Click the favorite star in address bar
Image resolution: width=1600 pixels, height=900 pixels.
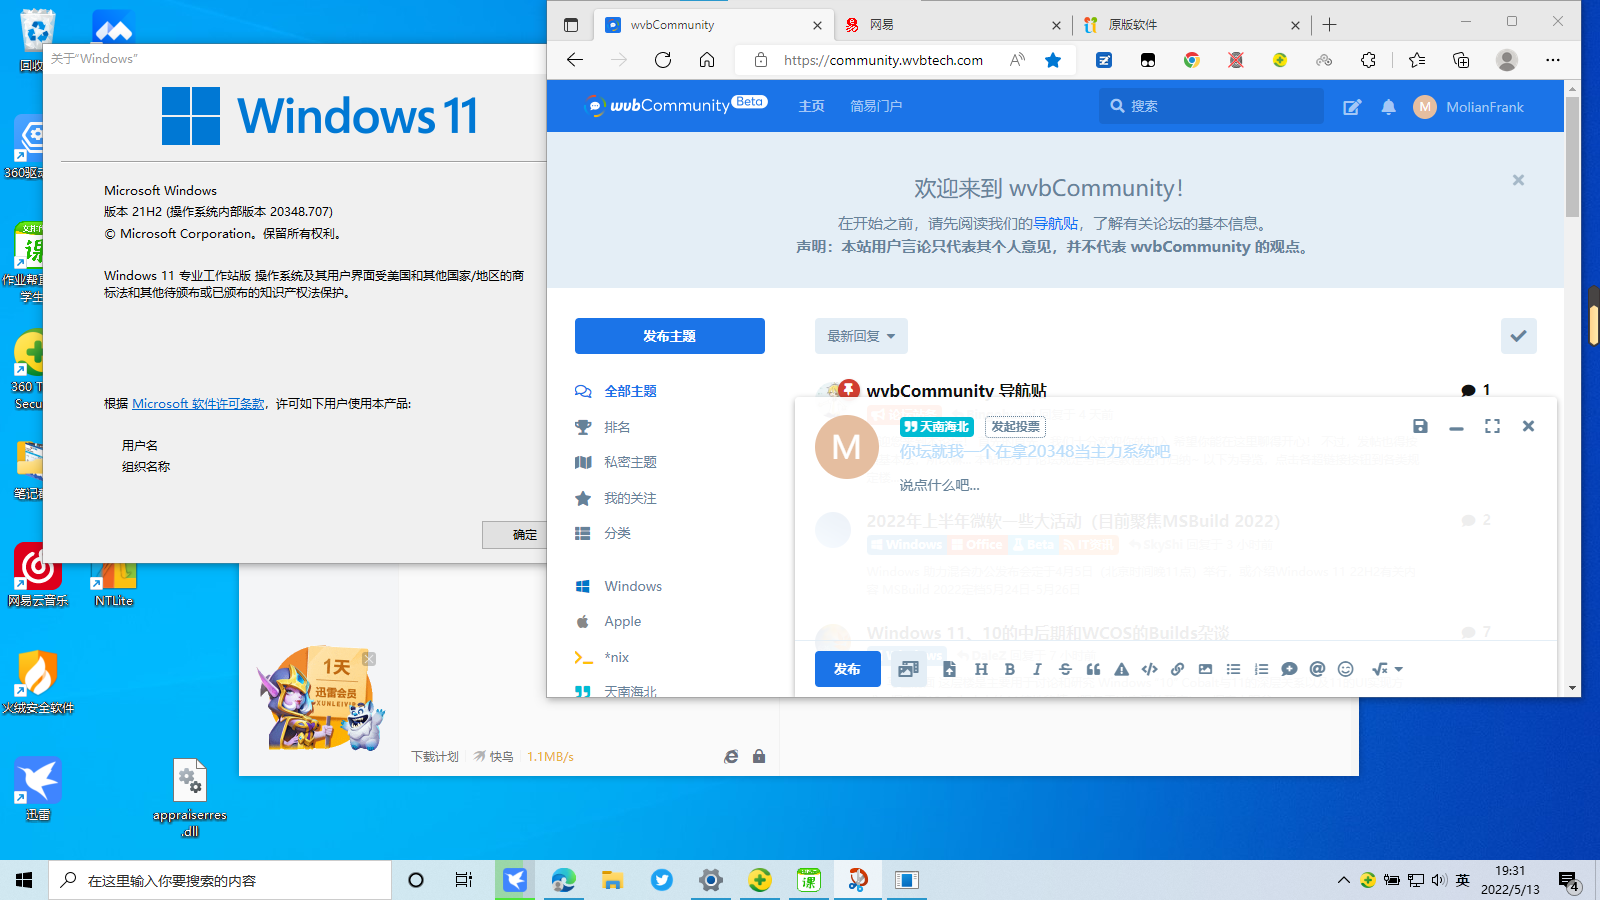coord(1053,60)
